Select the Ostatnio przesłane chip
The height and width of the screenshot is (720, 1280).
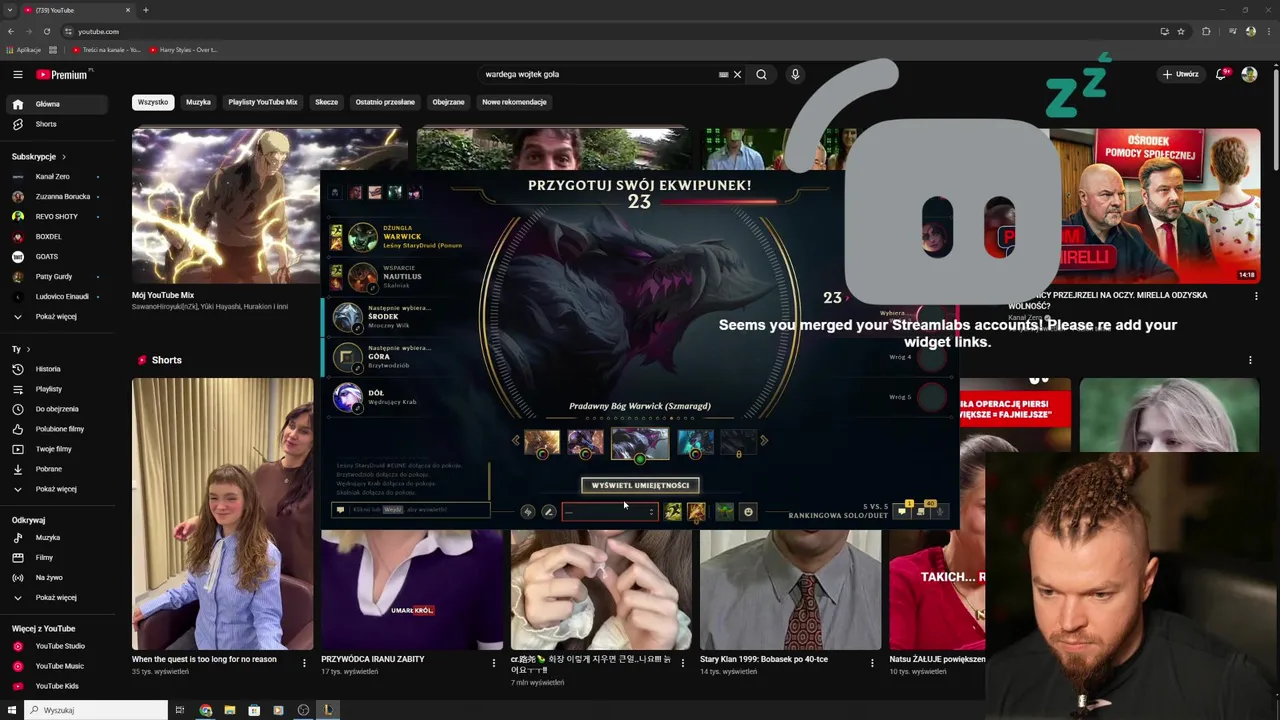point(385,102)
